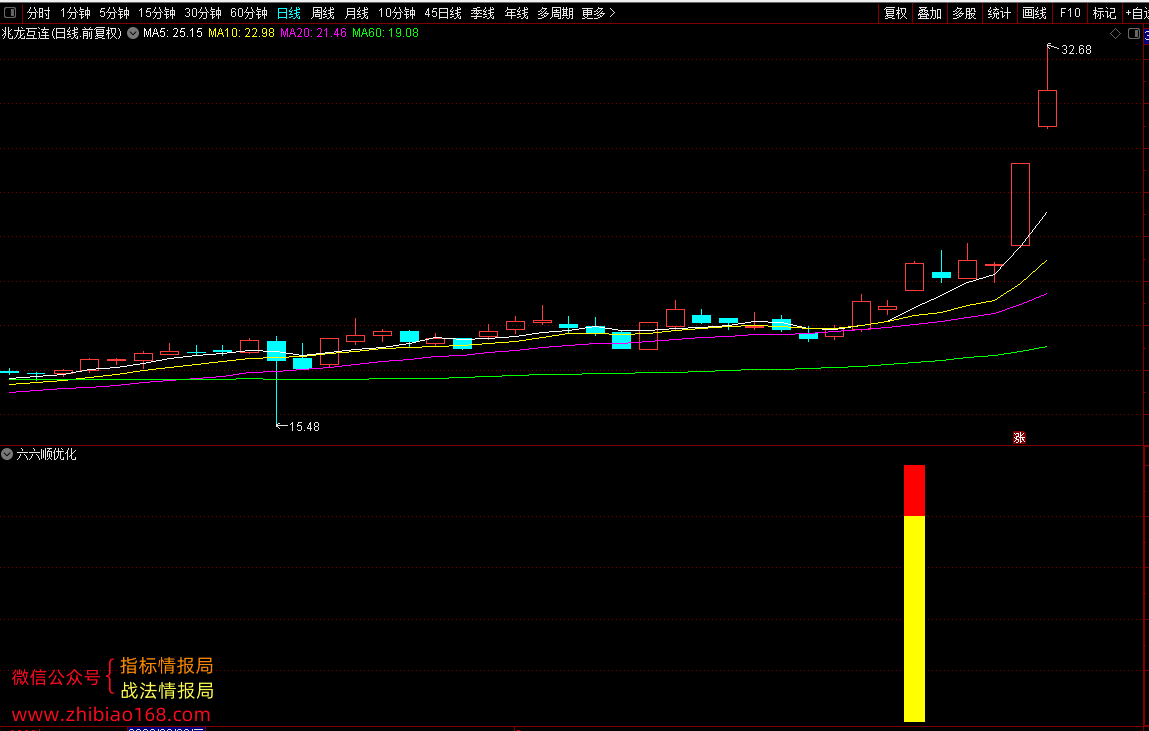The height and width of the screenshot is (731, 1149).
Task: Click the split panel icon beside the diamond
Action: [x=1134, y=34]
